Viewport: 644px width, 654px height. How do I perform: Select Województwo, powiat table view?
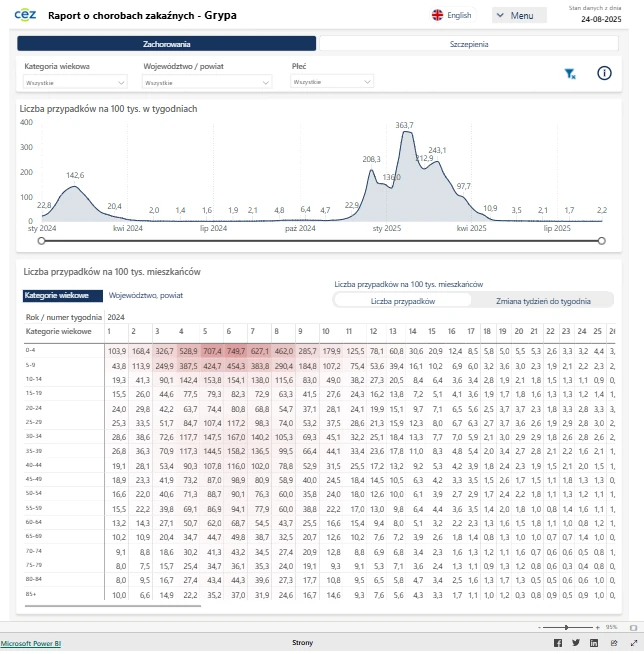[x=146, y=296]
